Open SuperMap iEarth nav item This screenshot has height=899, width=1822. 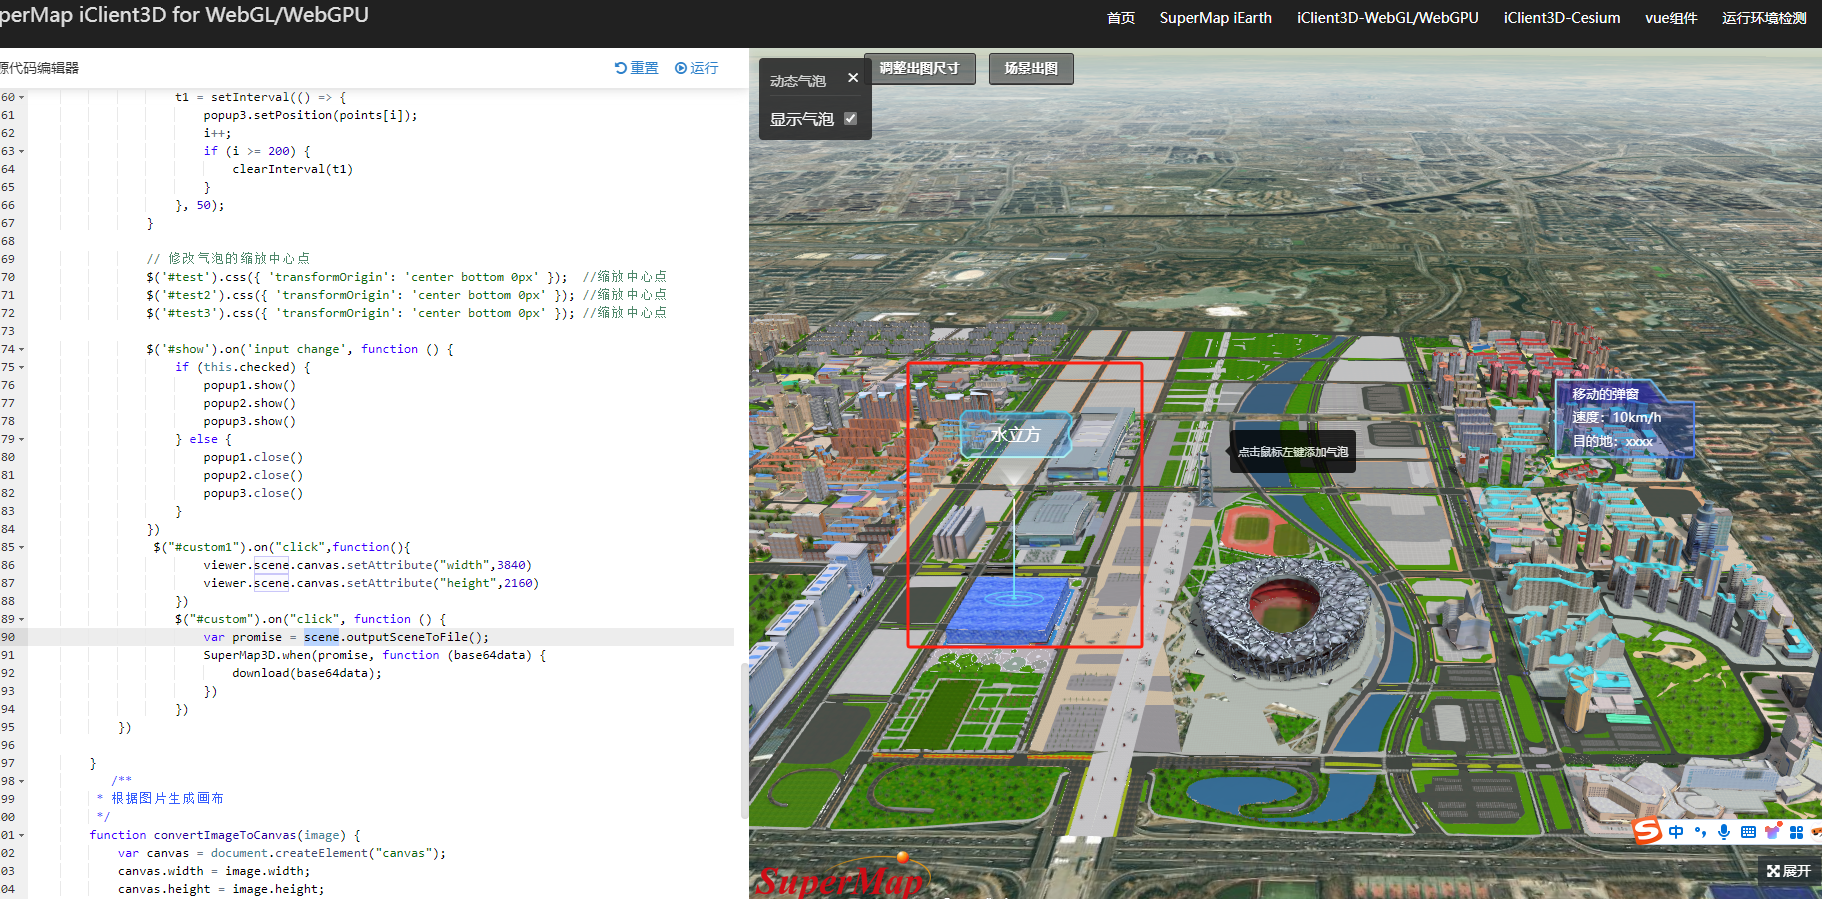click(1216, 18)
